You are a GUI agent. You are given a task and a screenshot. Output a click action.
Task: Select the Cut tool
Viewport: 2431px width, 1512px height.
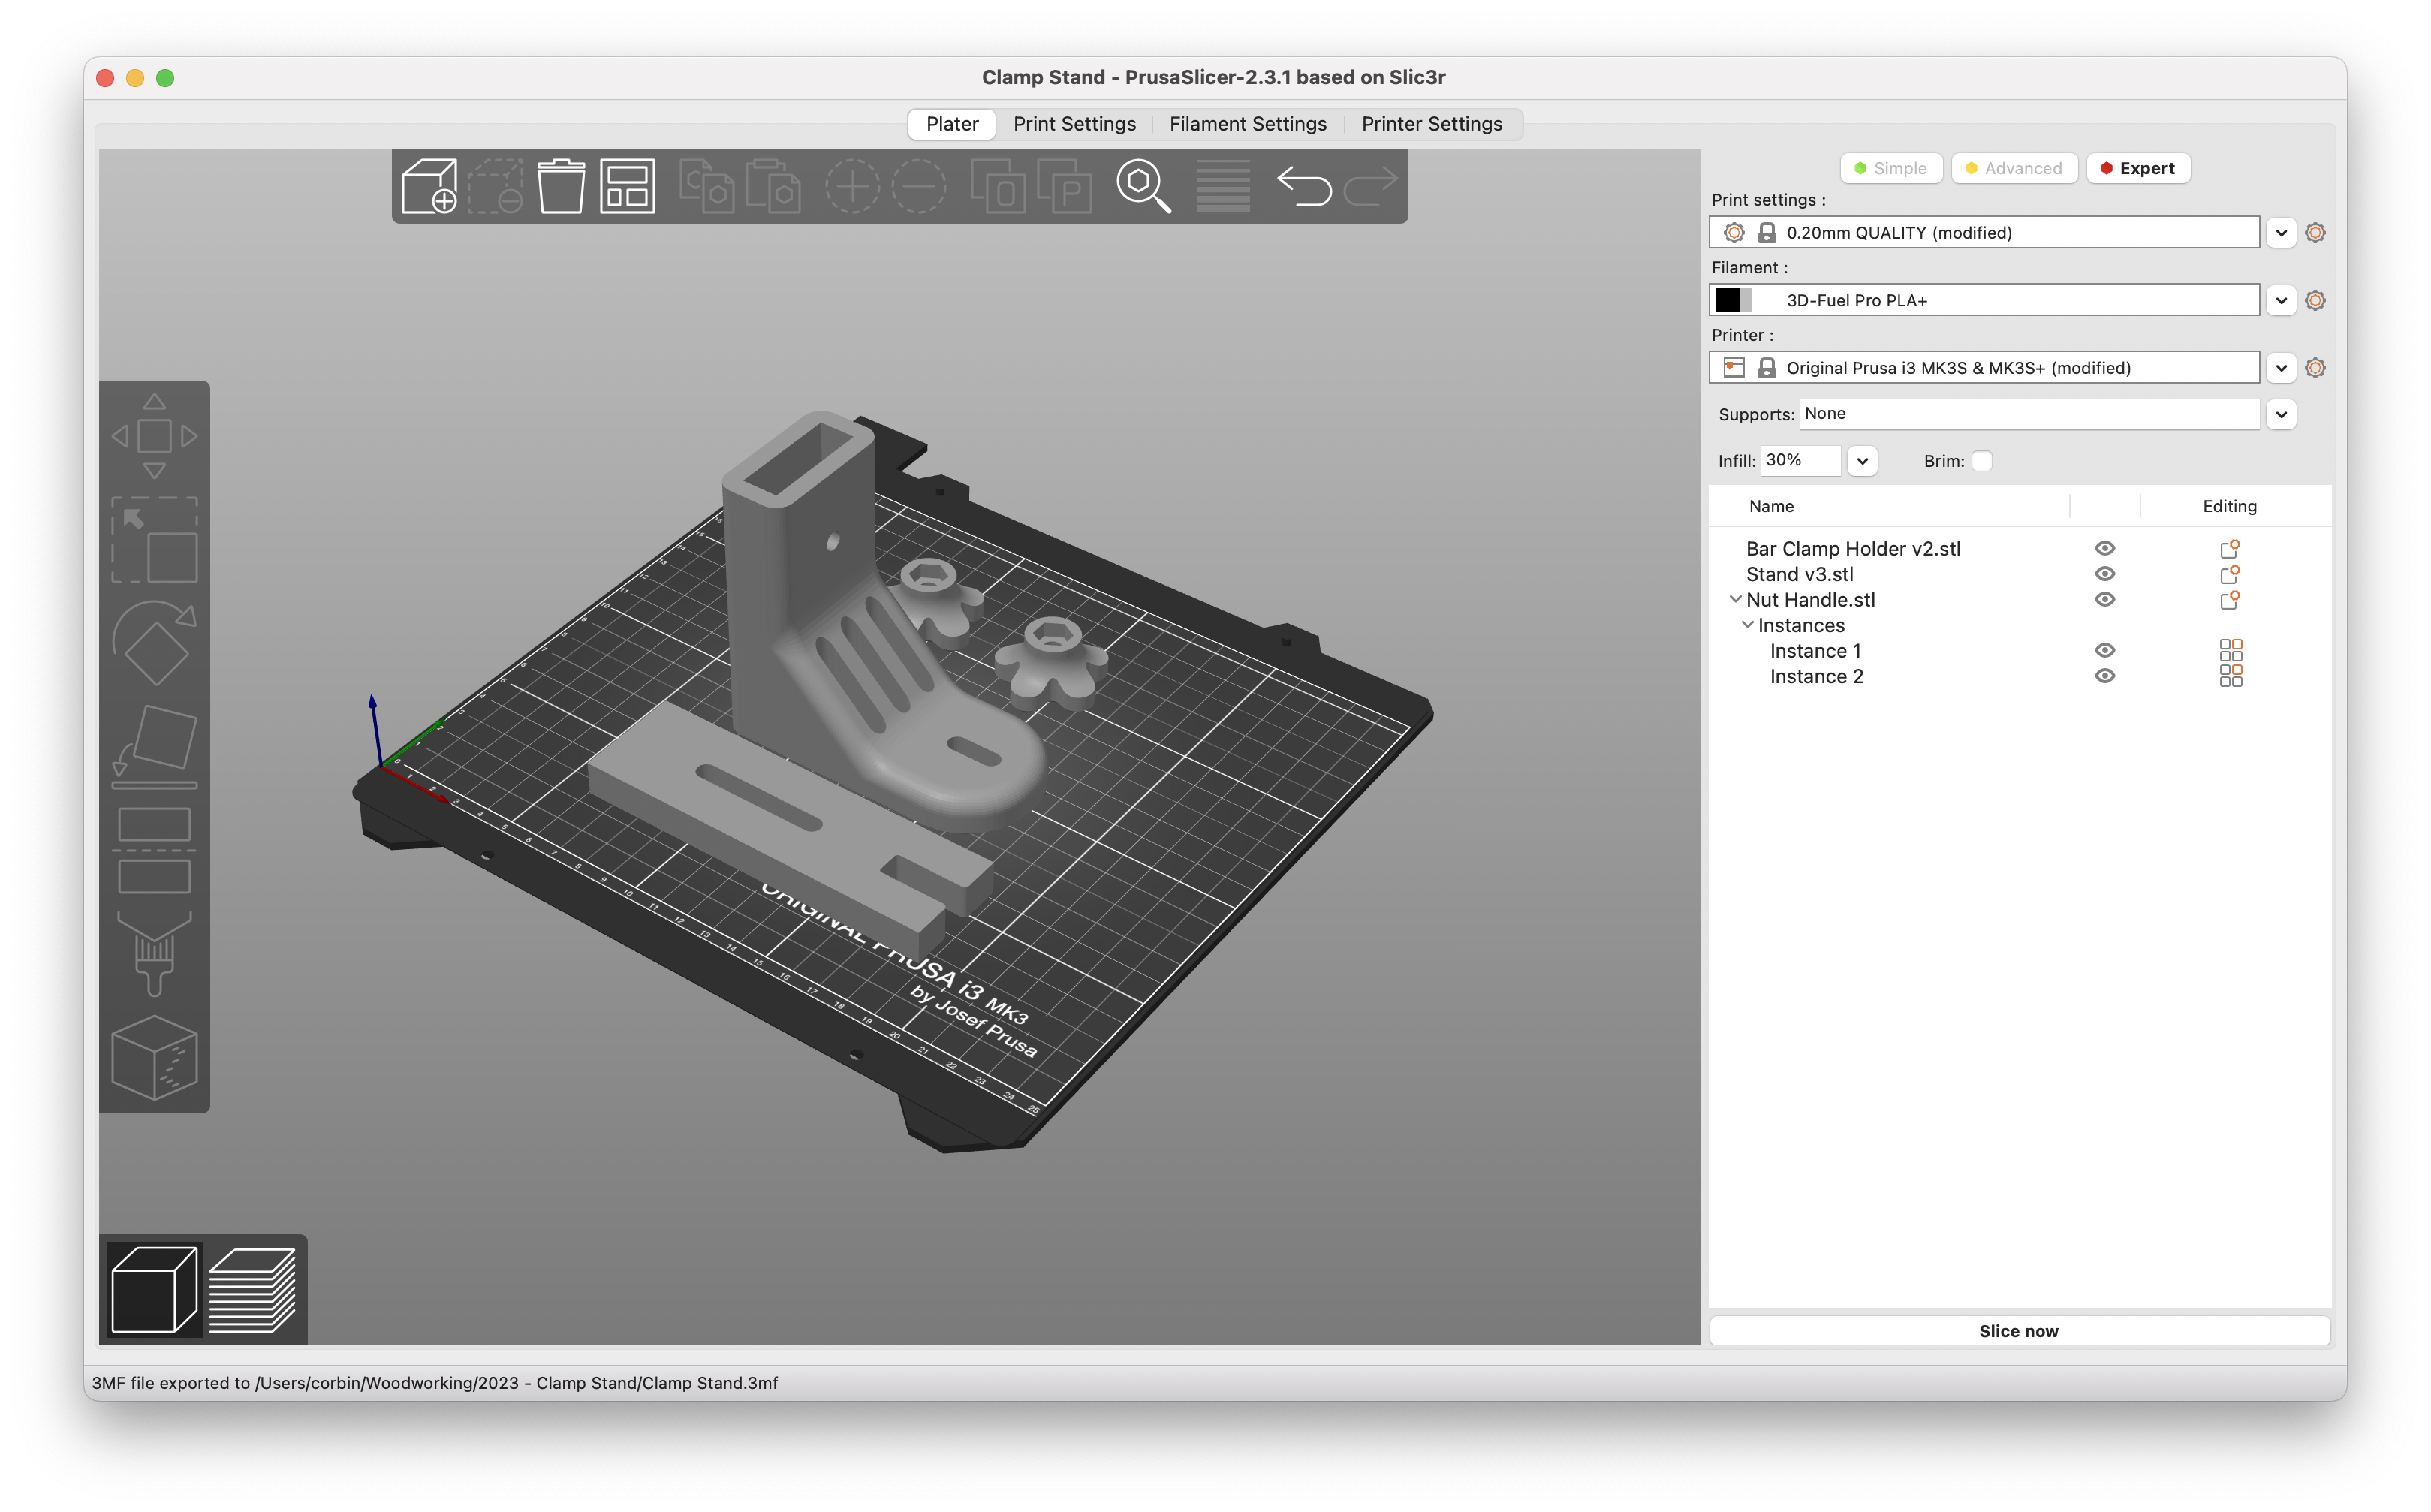154,850
